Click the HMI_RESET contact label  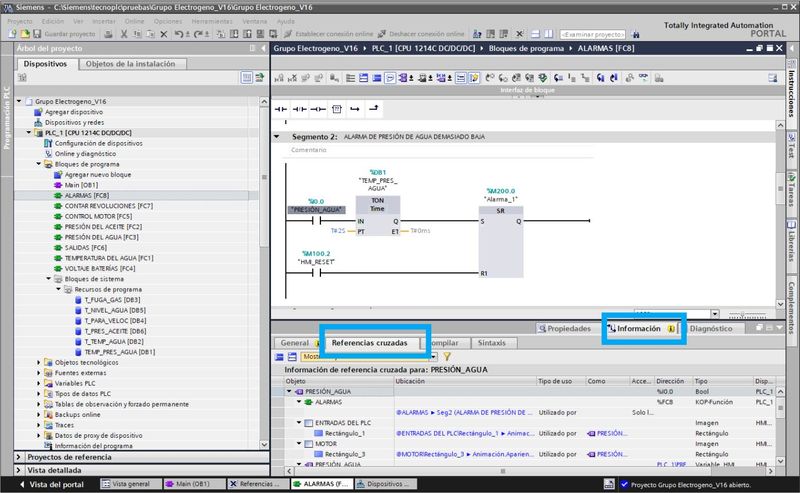316,262
